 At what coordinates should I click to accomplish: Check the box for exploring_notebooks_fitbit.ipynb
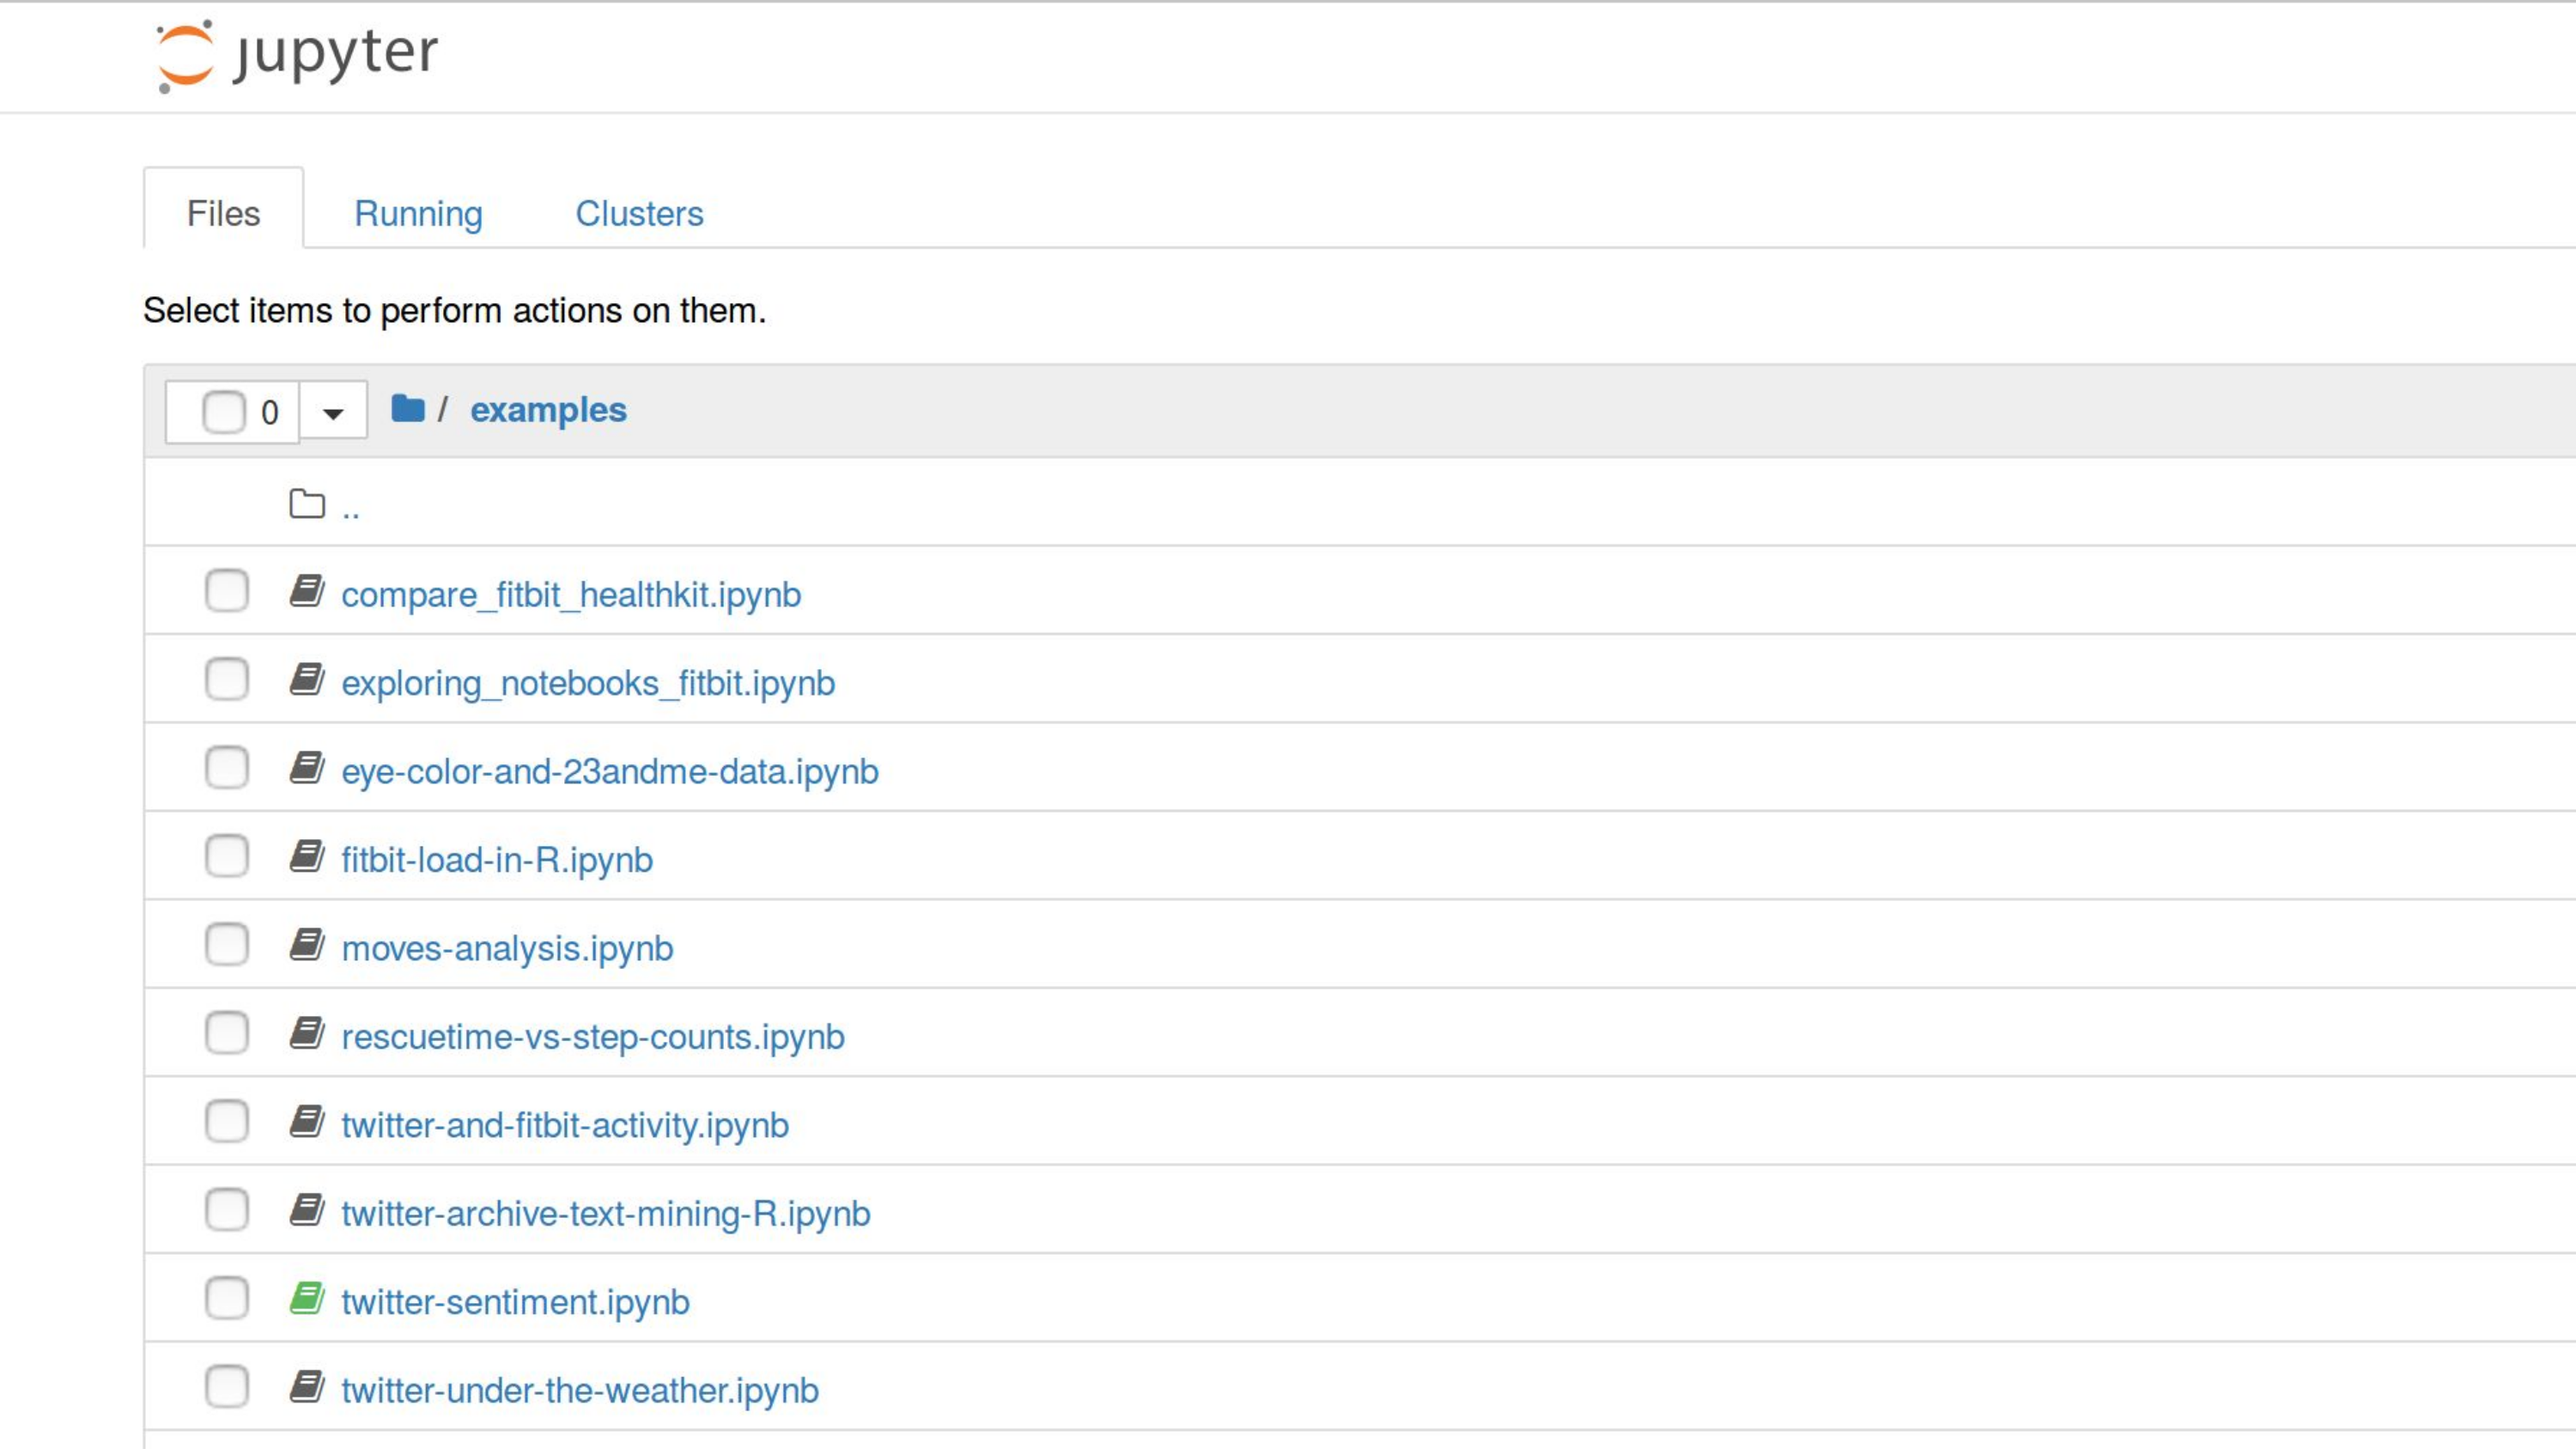click(x=227, y=680)
